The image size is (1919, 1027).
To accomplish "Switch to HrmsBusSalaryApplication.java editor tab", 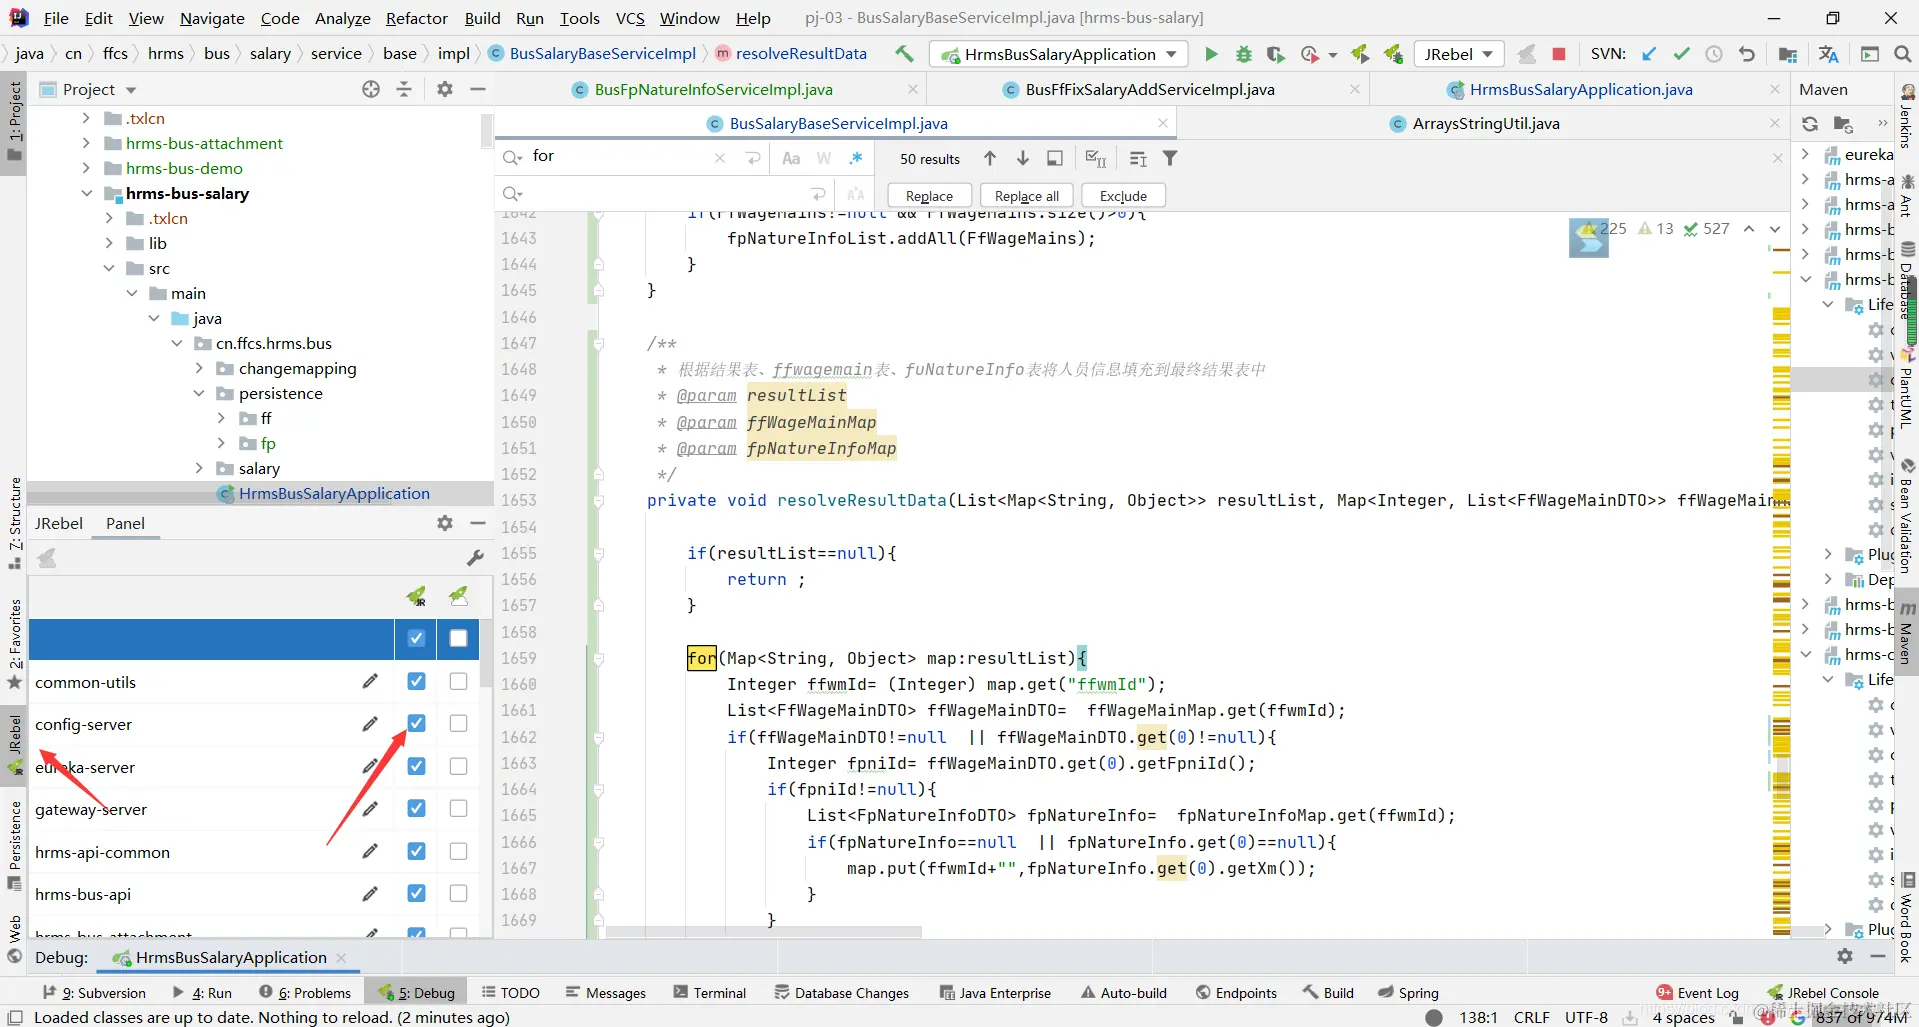I will [x=1580, y=89].
